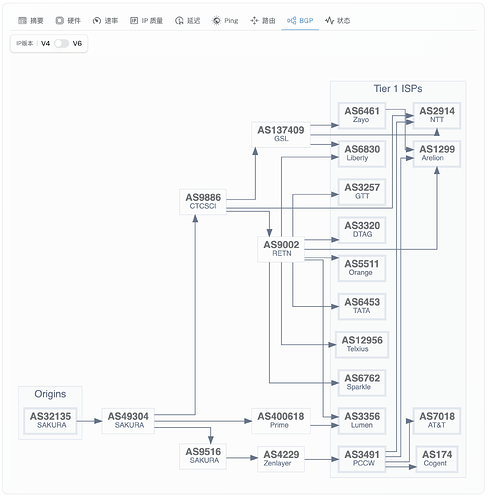Select the AS9002 RETN node
Viewport: 488px width, 500px height.
[281, 249]
